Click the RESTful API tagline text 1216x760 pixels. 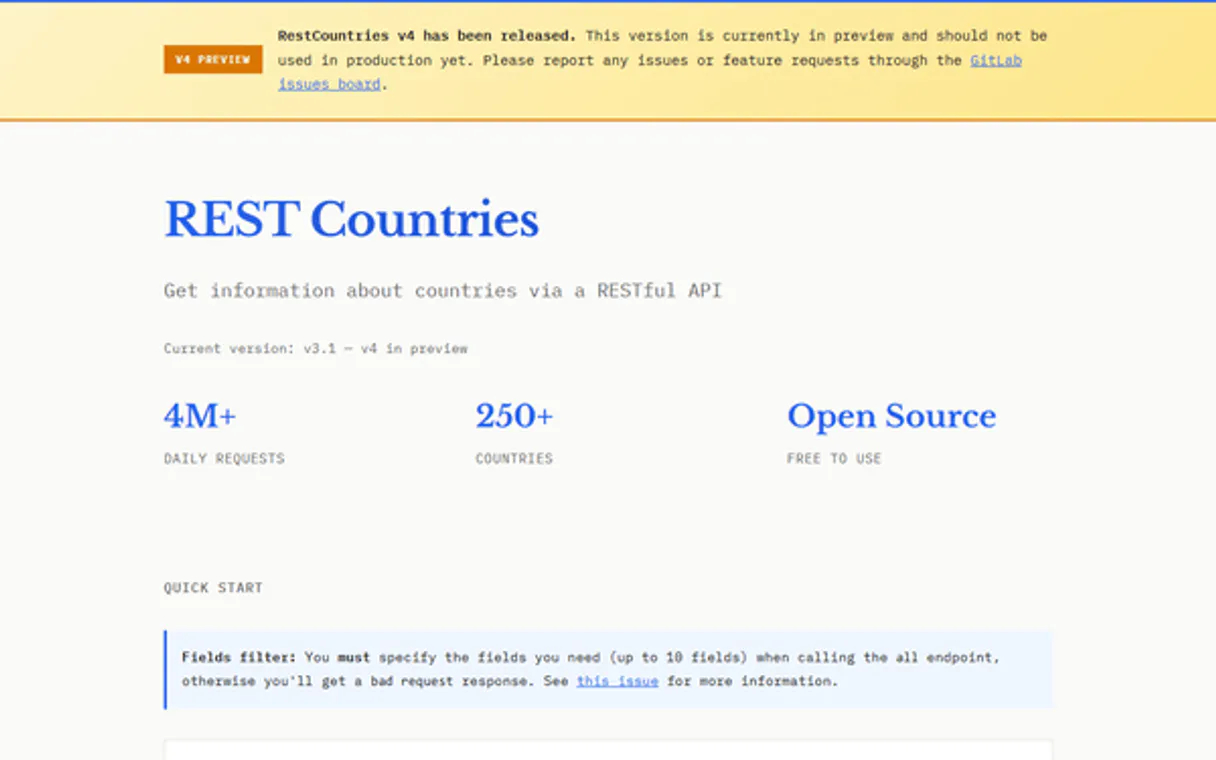pyautogui.click(x=443, y=290)
